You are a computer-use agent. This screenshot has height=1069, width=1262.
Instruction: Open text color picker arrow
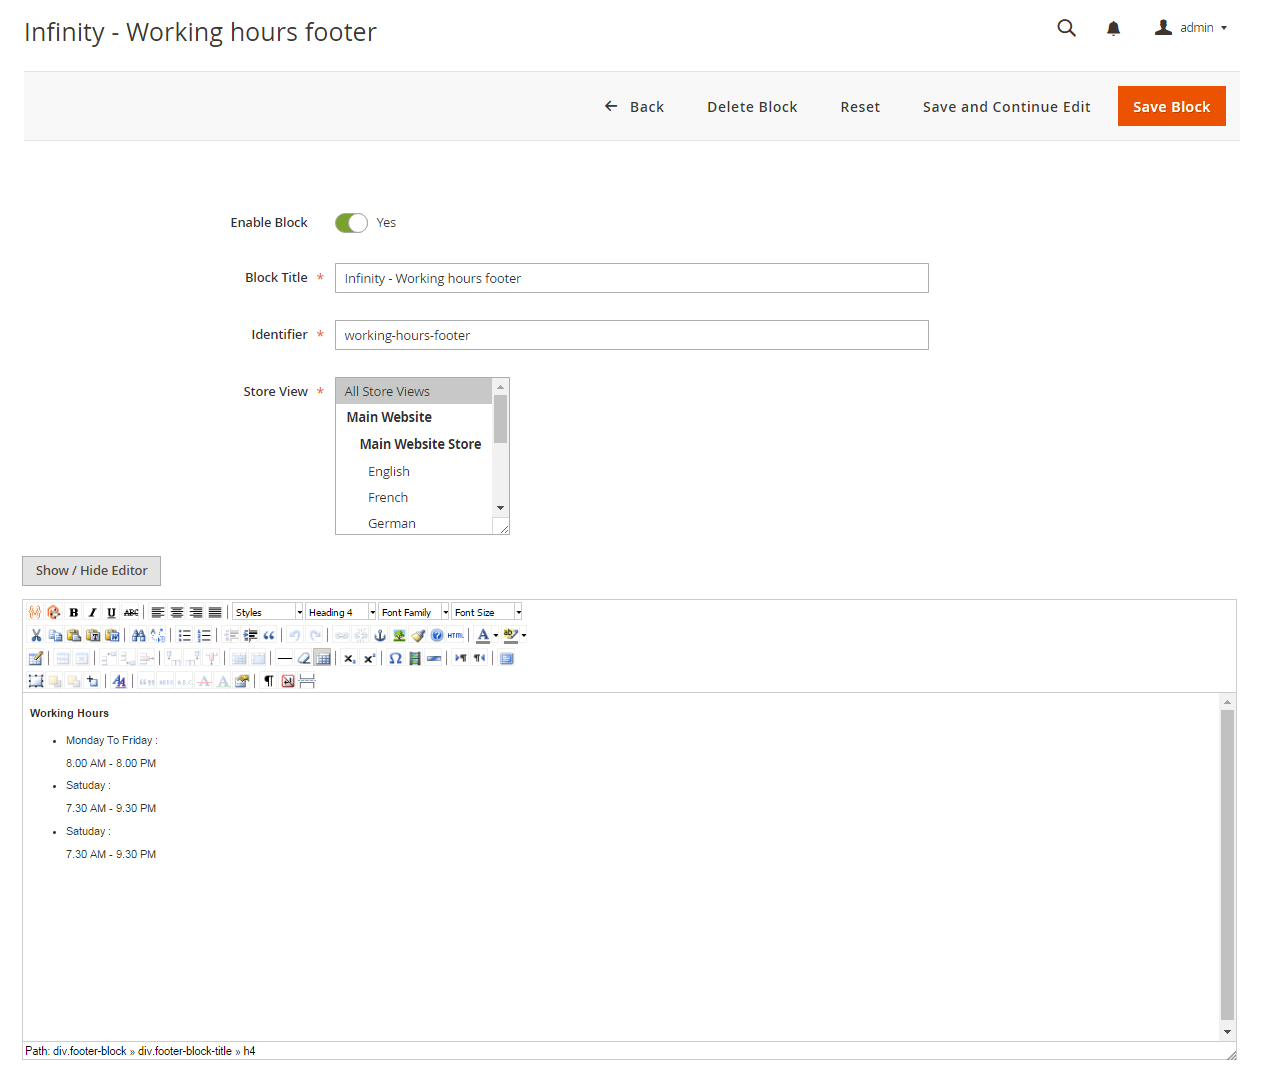[x=496, y=635]
